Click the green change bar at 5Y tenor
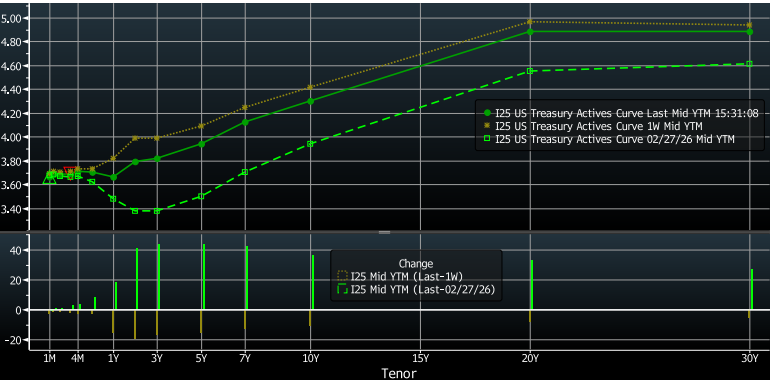770x380 pixels. pos(204,277)
